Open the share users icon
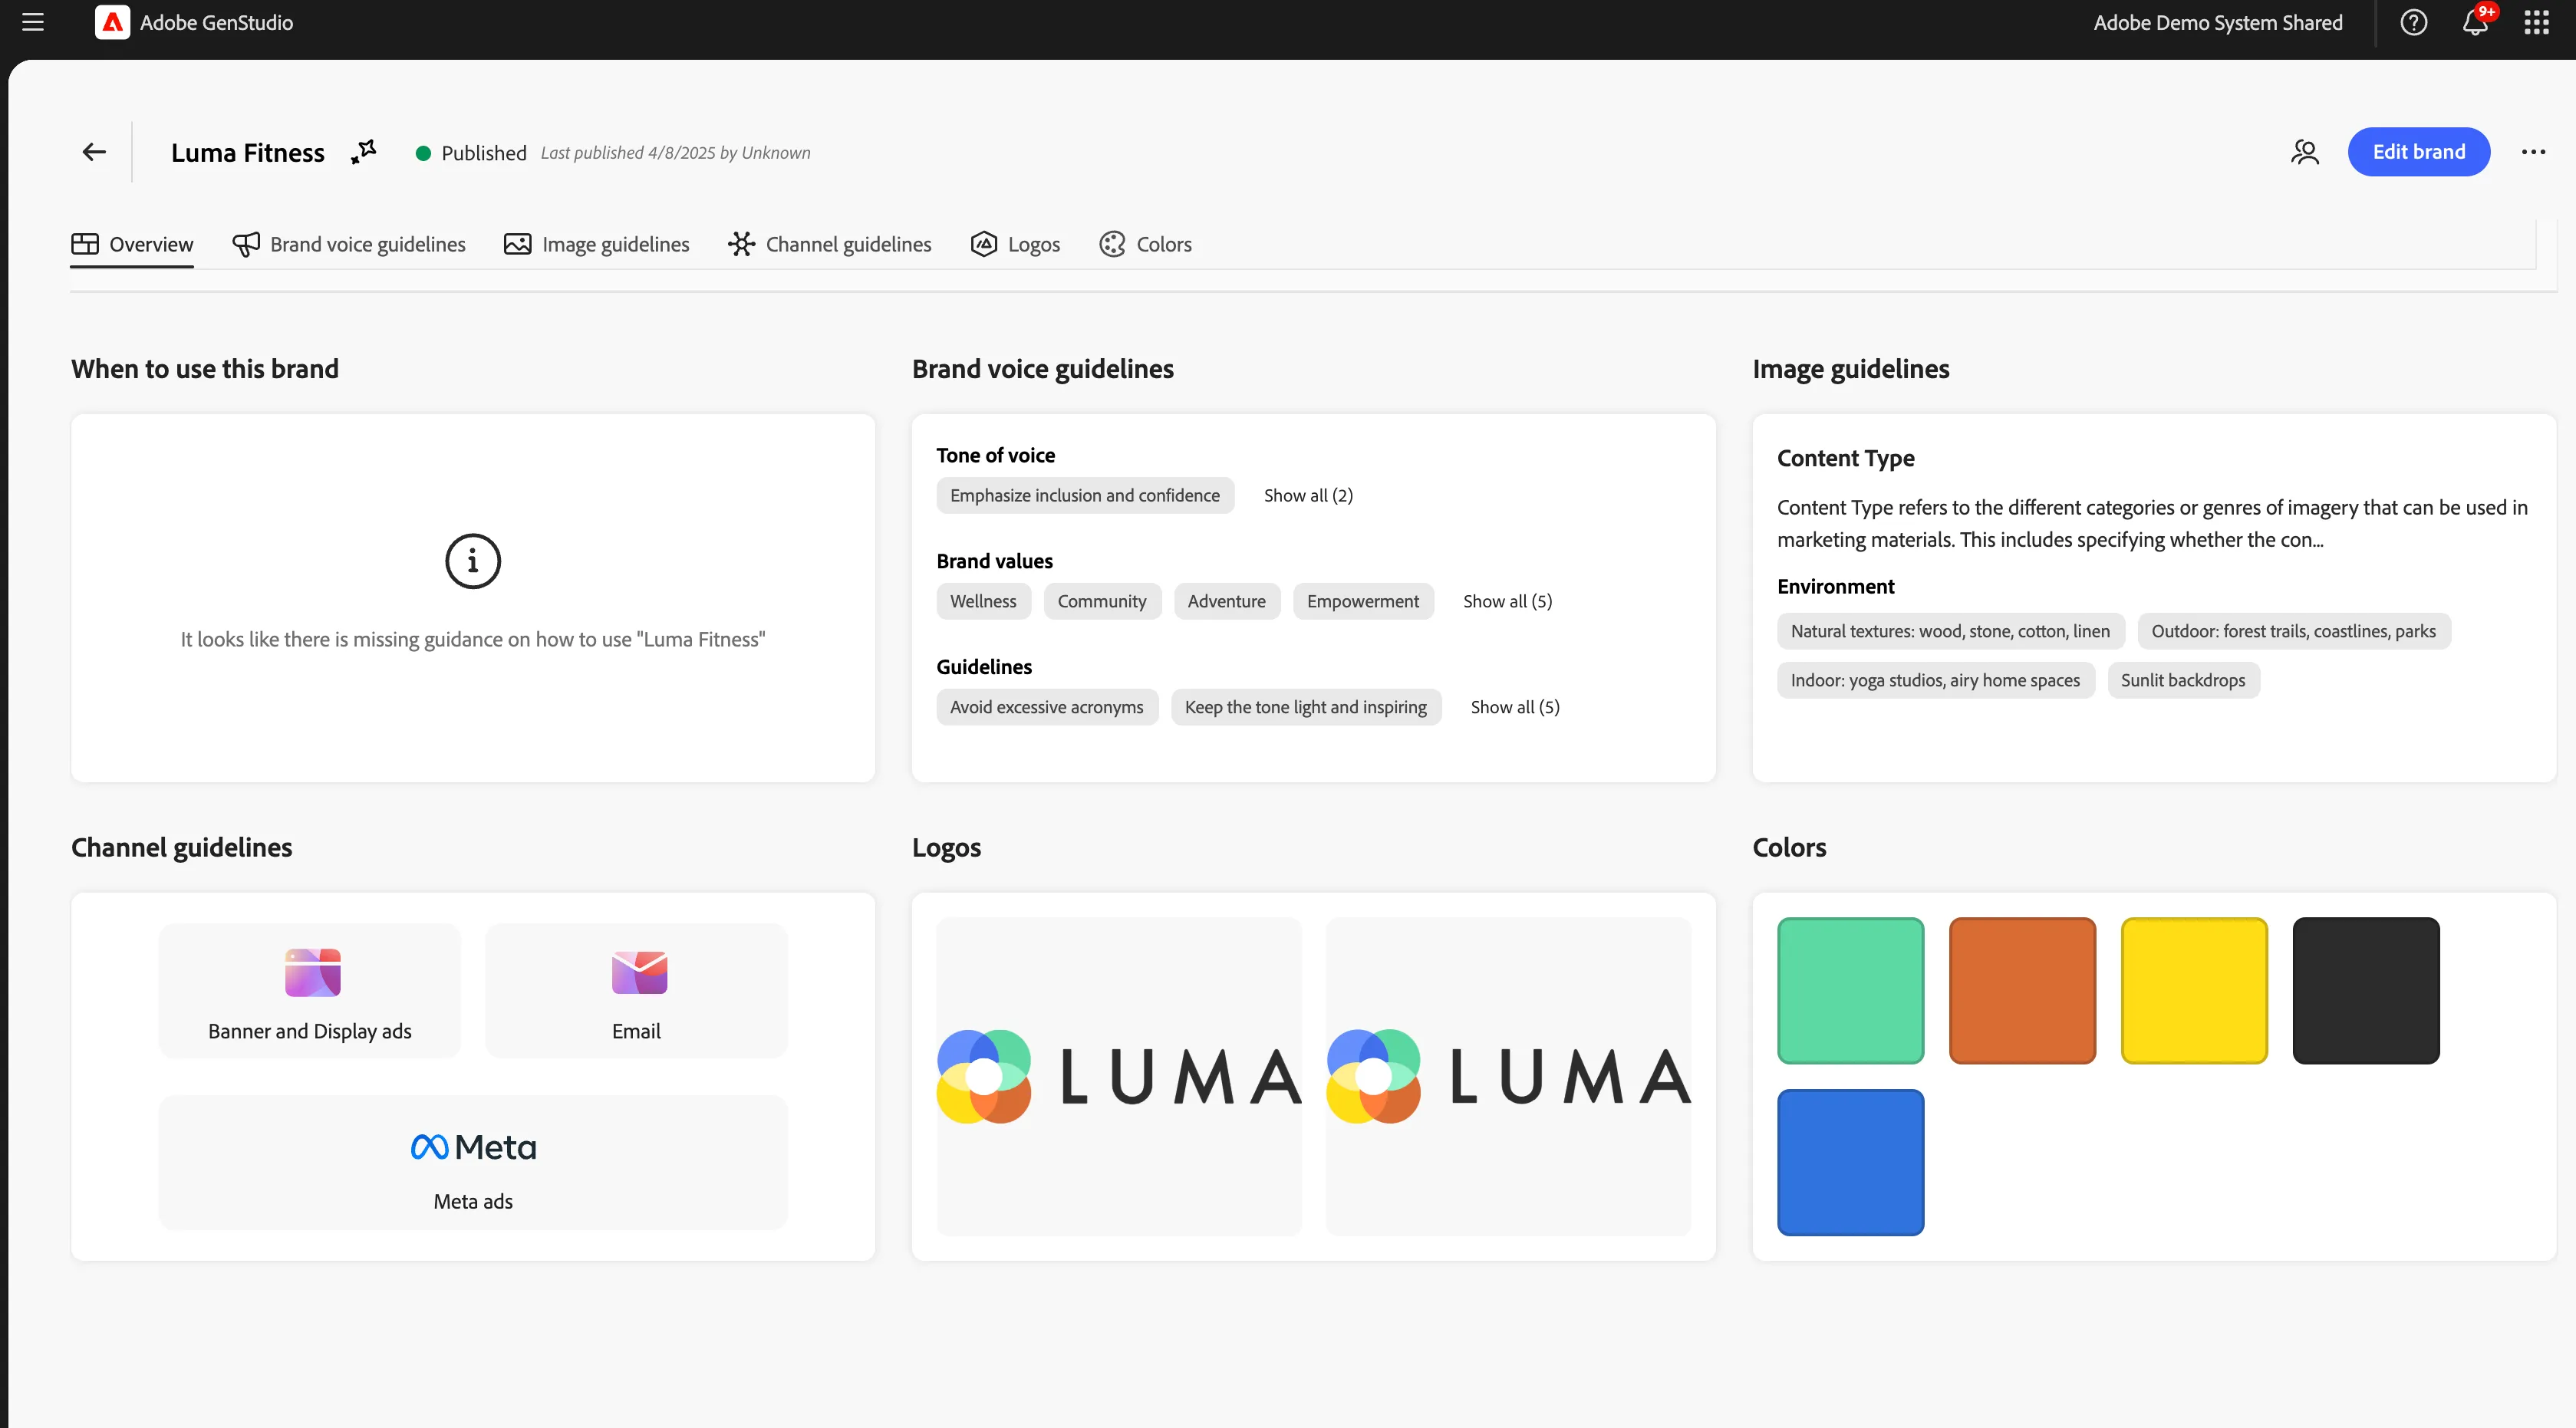2576x1428 pixels. tap(2305, 152)
